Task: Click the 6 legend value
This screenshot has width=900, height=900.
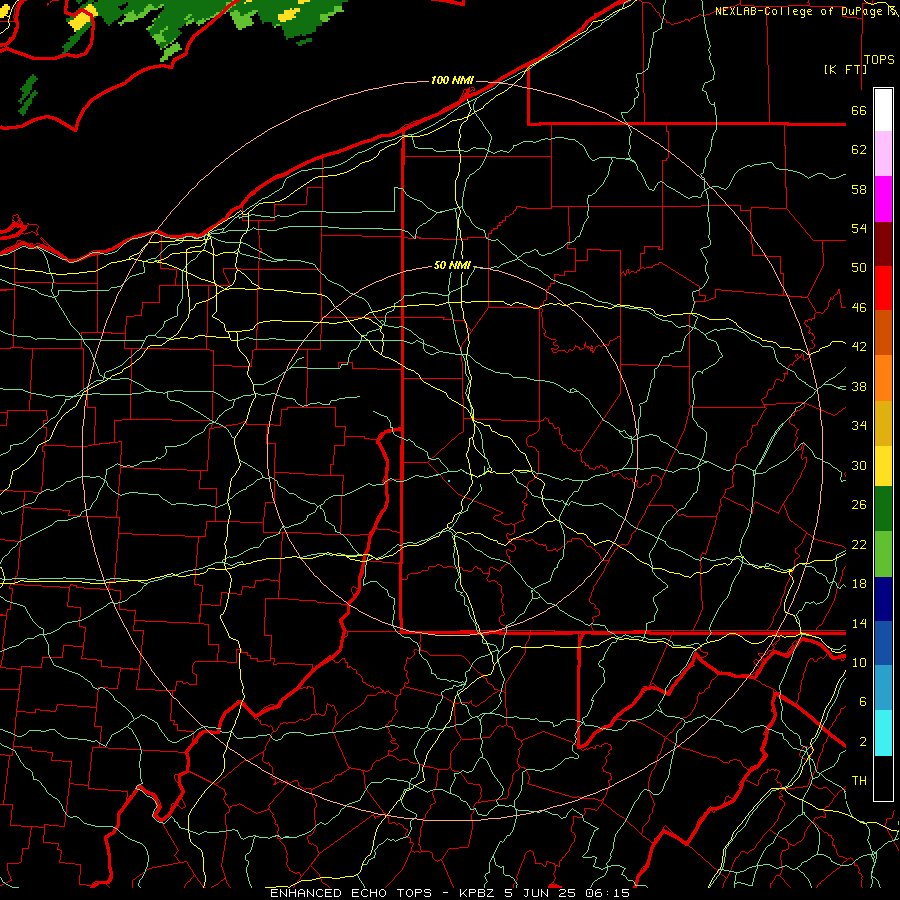Action: [863, 702]
